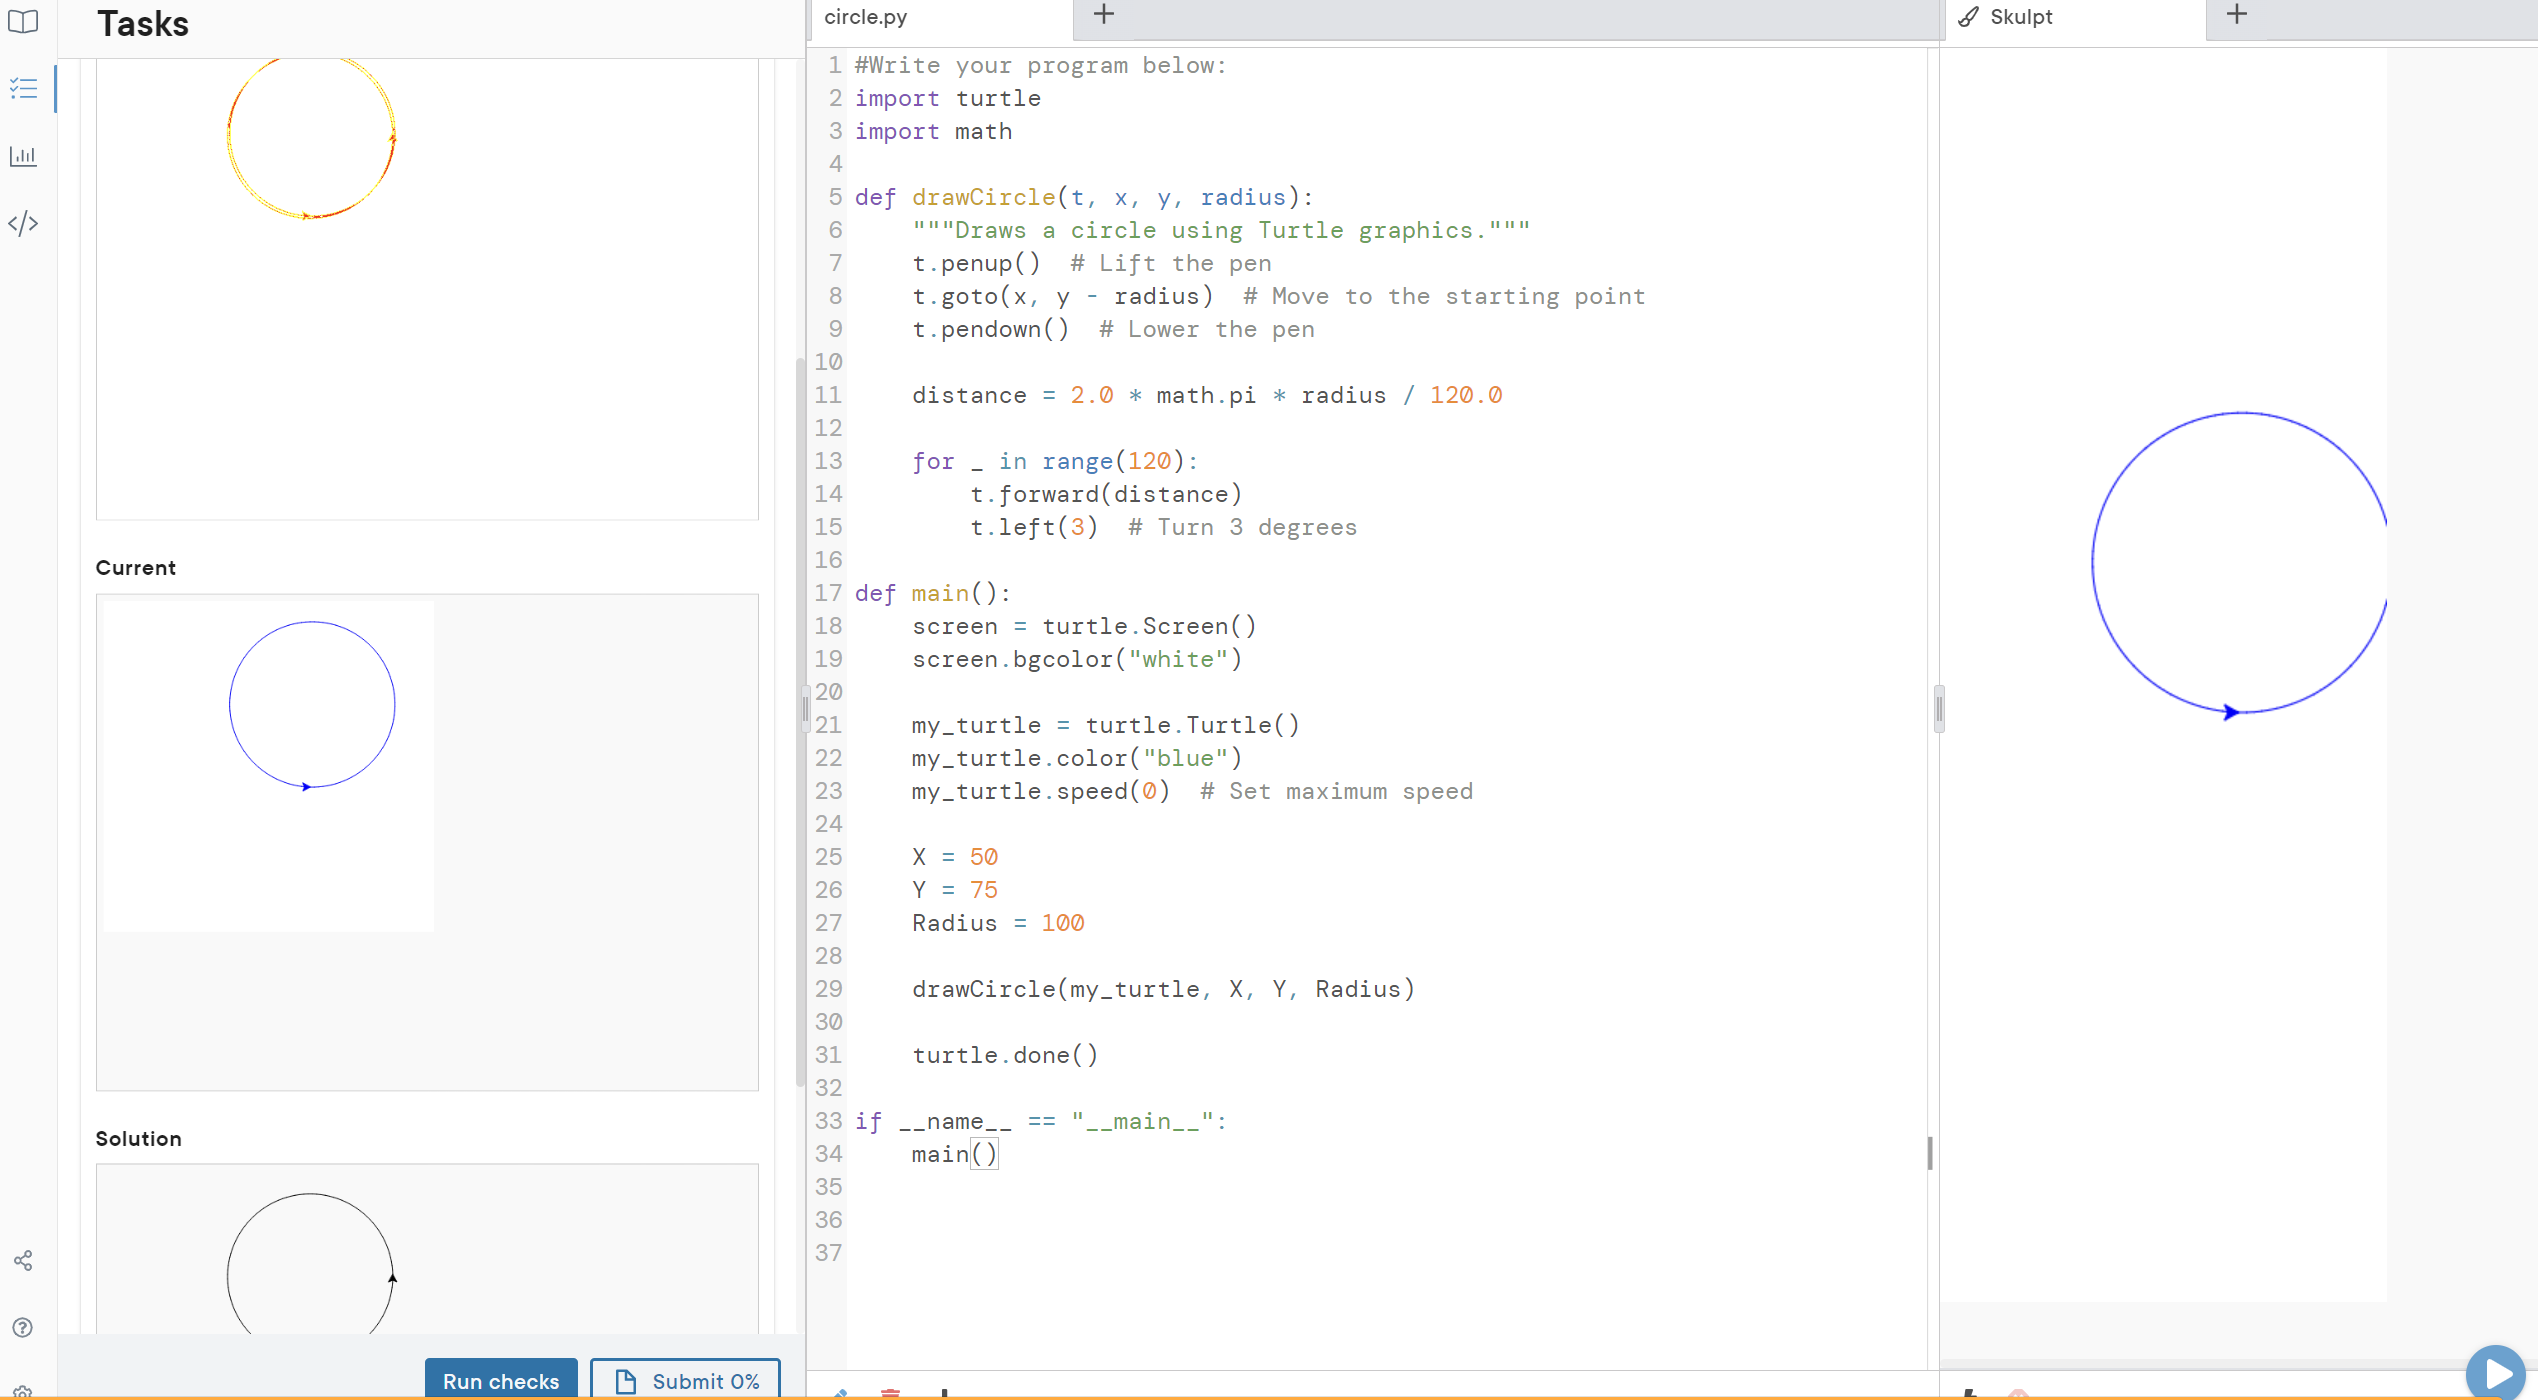Open the settings gear at sidebar bottom
The height and width of the screenshot is (1400, 2538).
pos(23,1392)
